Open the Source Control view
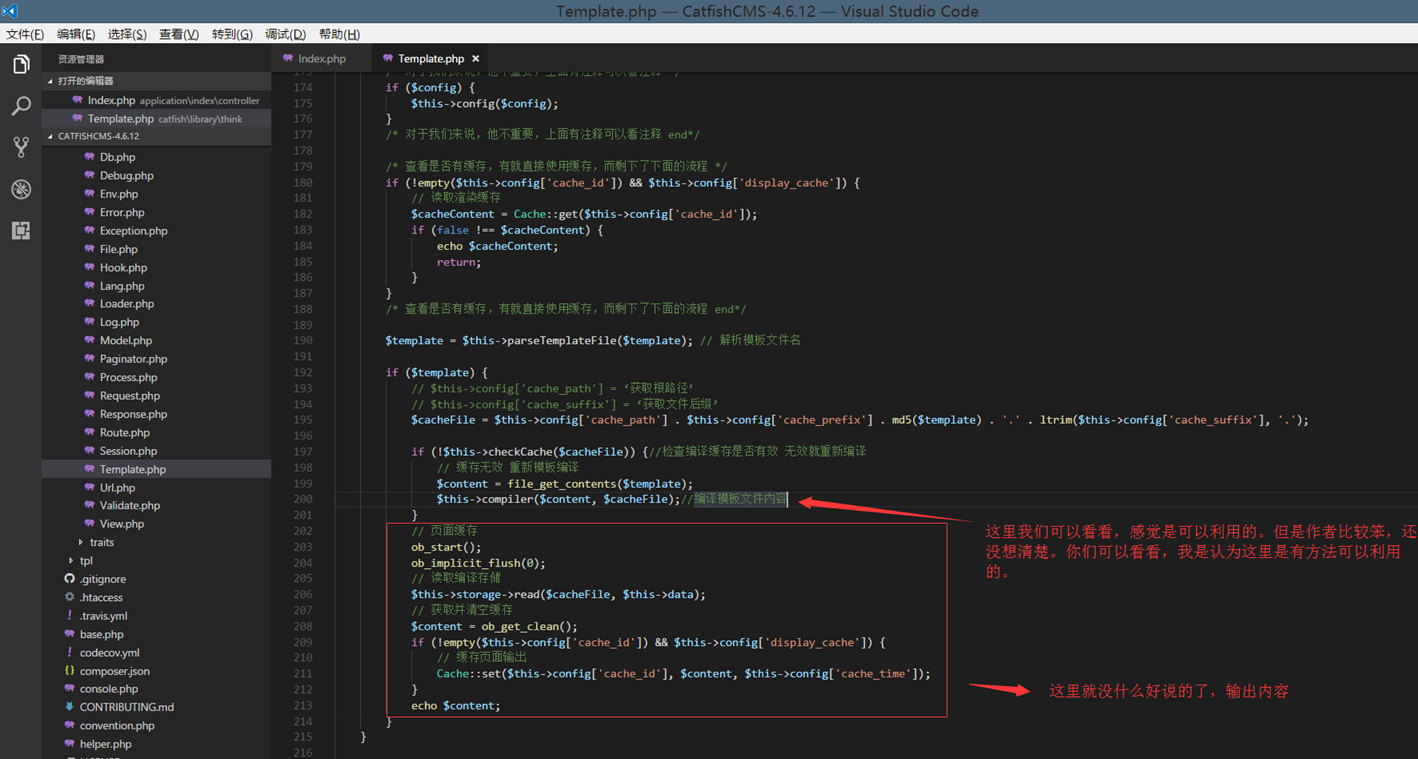Screen dimensions: 1418x759 pyautogui.click(x=21, y=148)
